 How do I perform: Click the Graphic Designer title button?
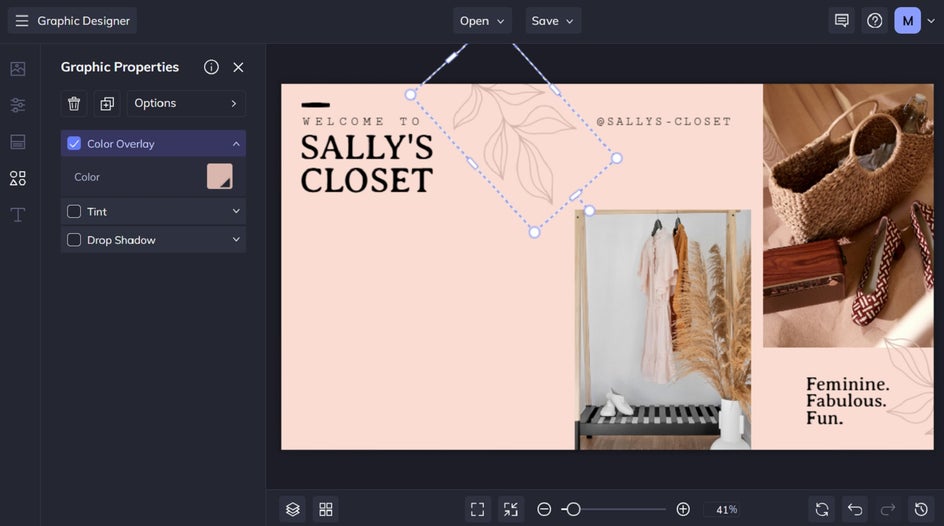point(72,21)
